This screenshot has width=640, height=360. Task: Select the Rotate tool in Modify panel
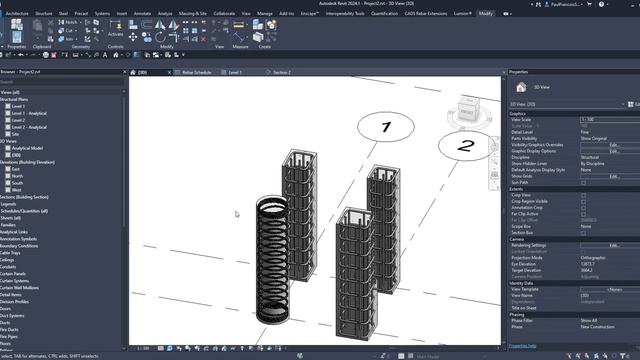click(x=160, y=38)
